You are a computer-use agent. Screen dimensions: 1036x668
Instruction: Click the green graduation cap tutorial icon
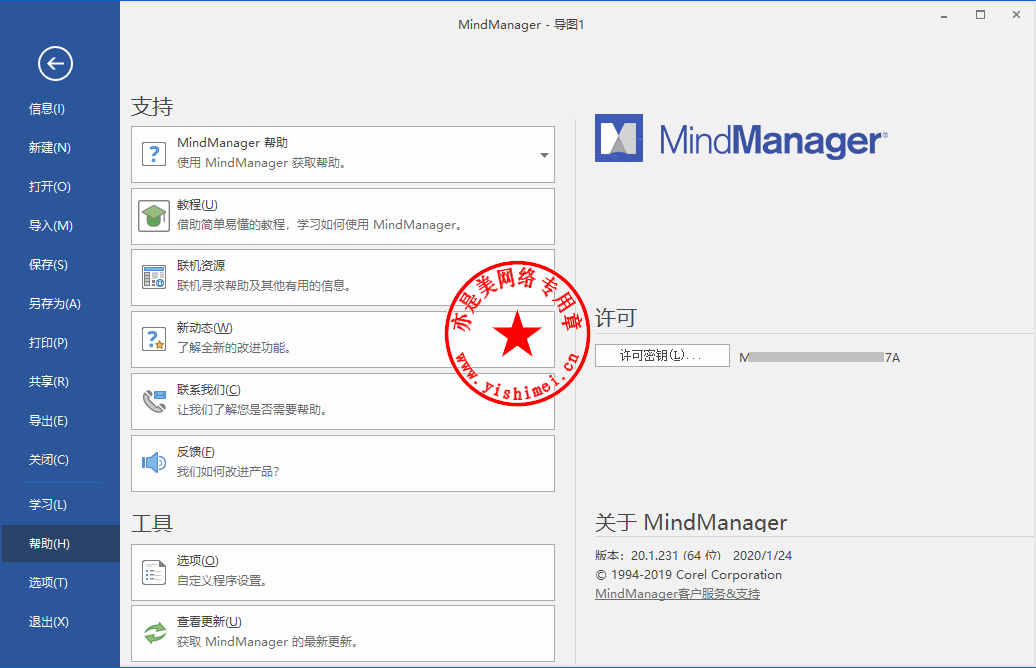point(154,216)
